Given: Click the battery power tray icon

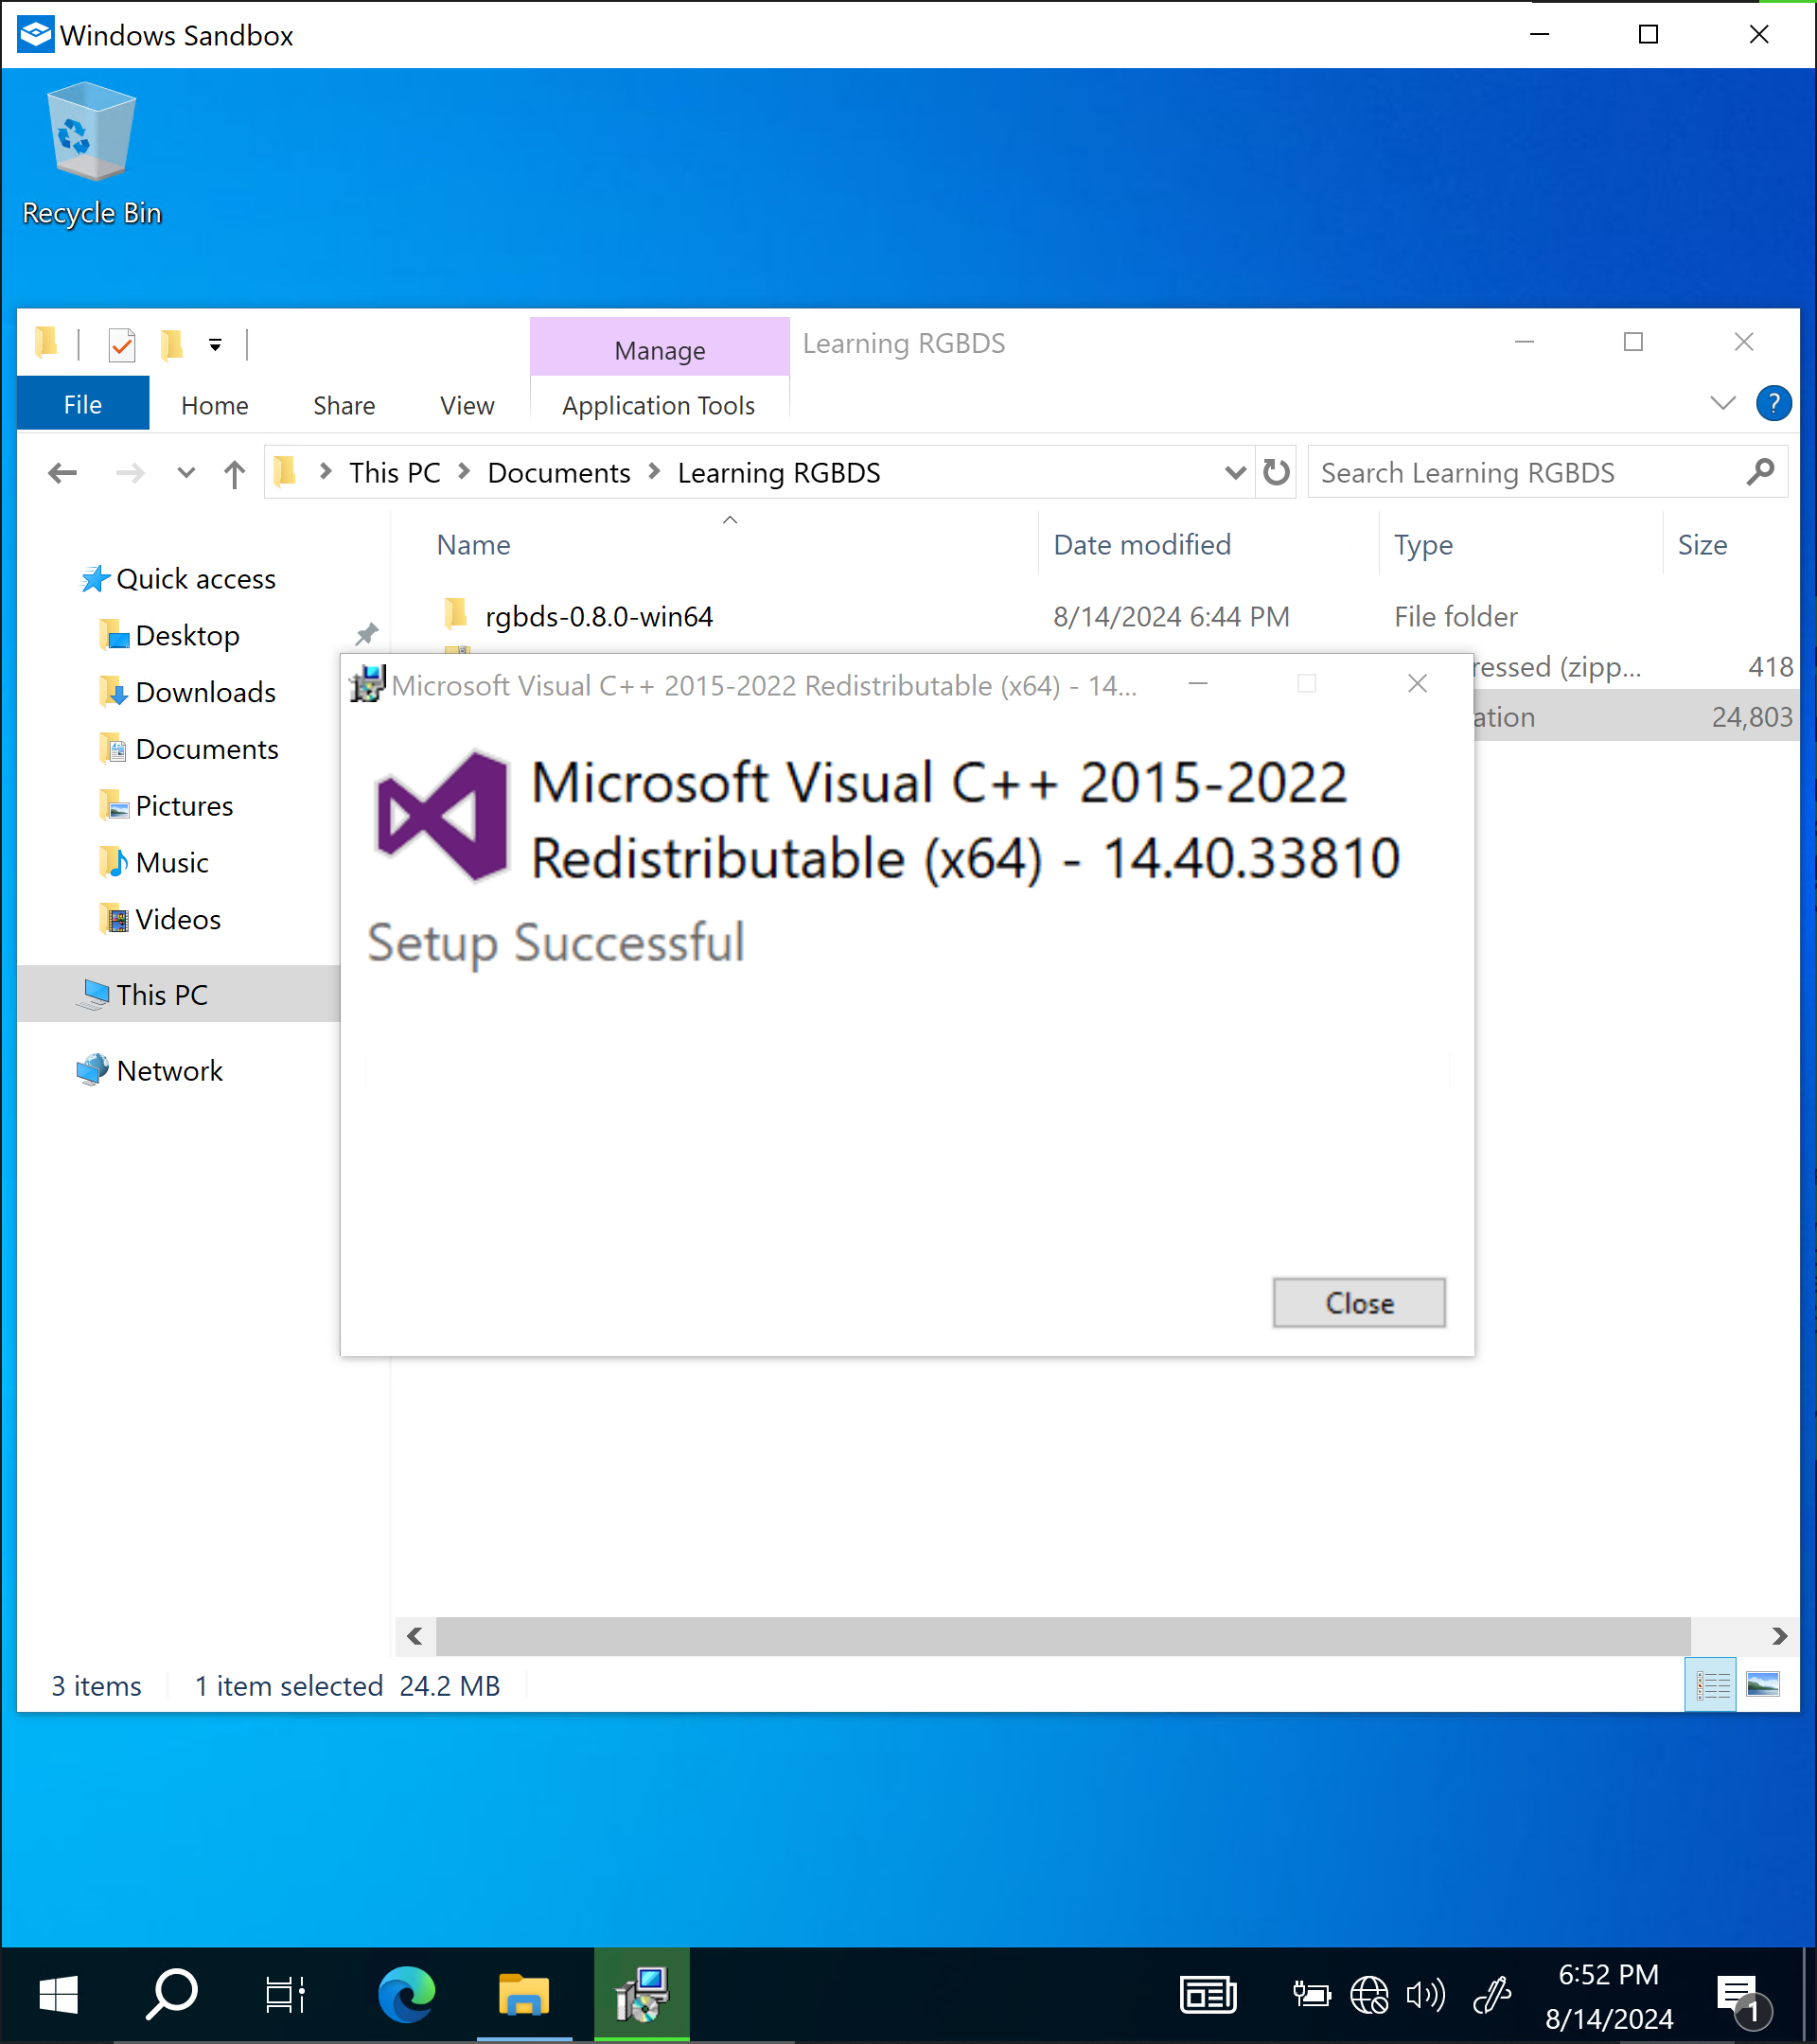Looking at the screenshot, I should [x=1311, y=1996].
